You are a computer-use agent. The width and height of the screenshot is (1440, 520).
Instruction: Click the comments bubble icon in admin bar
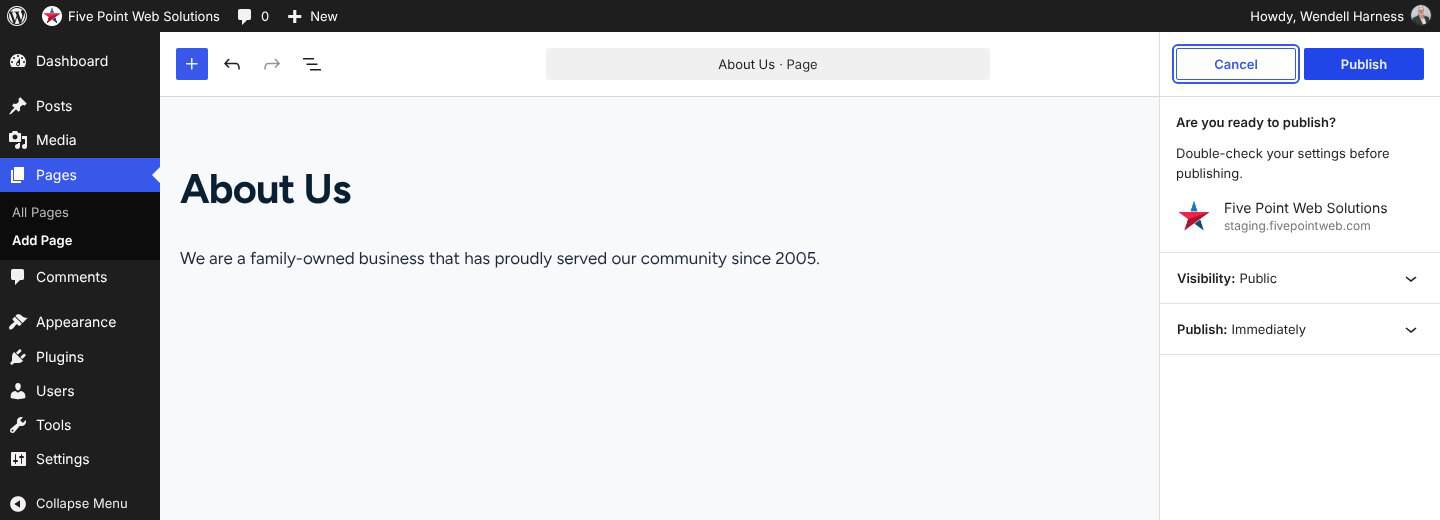(x=245, y=16)
